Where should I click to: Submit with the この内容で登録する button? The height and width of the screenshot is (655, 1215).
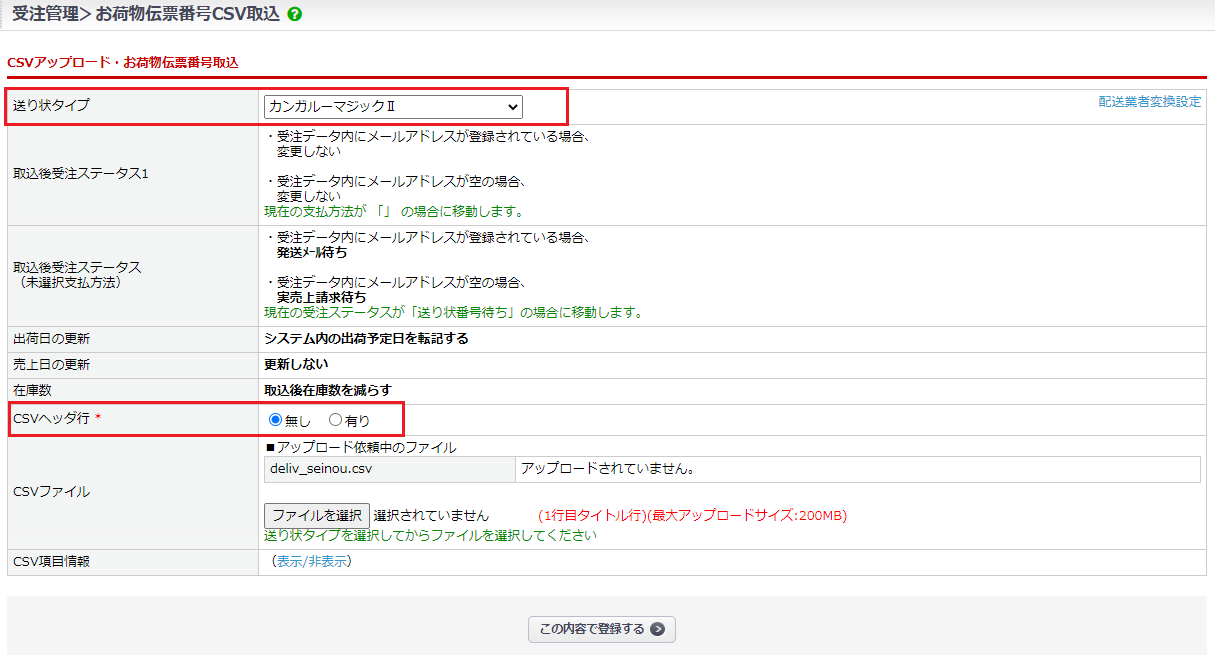(601, 629)
